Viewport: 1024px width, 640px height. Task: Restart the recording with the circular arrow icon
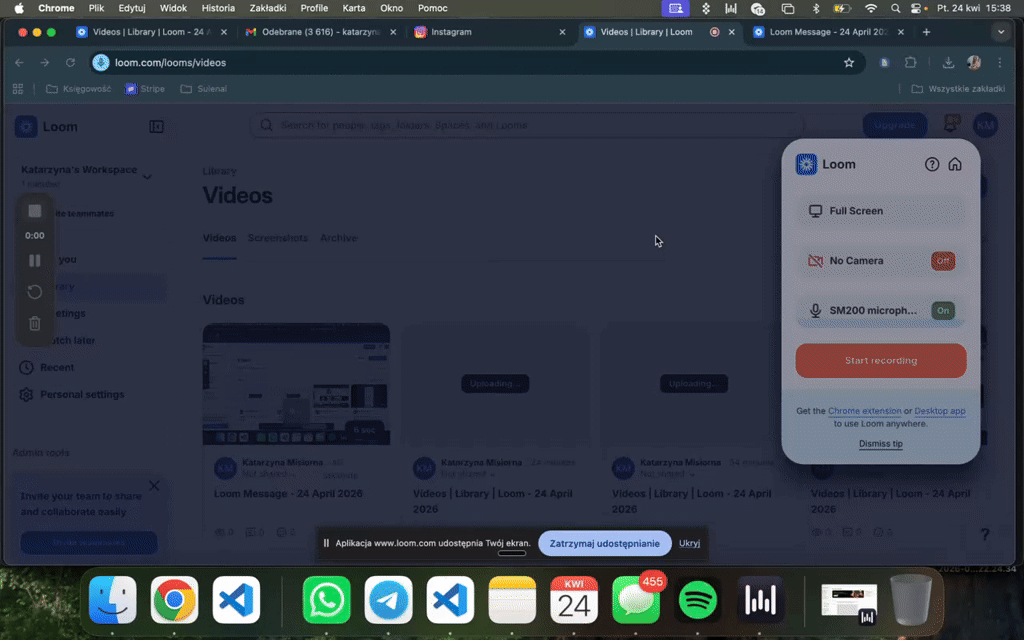pyautogui.click(x=35, y=292)
